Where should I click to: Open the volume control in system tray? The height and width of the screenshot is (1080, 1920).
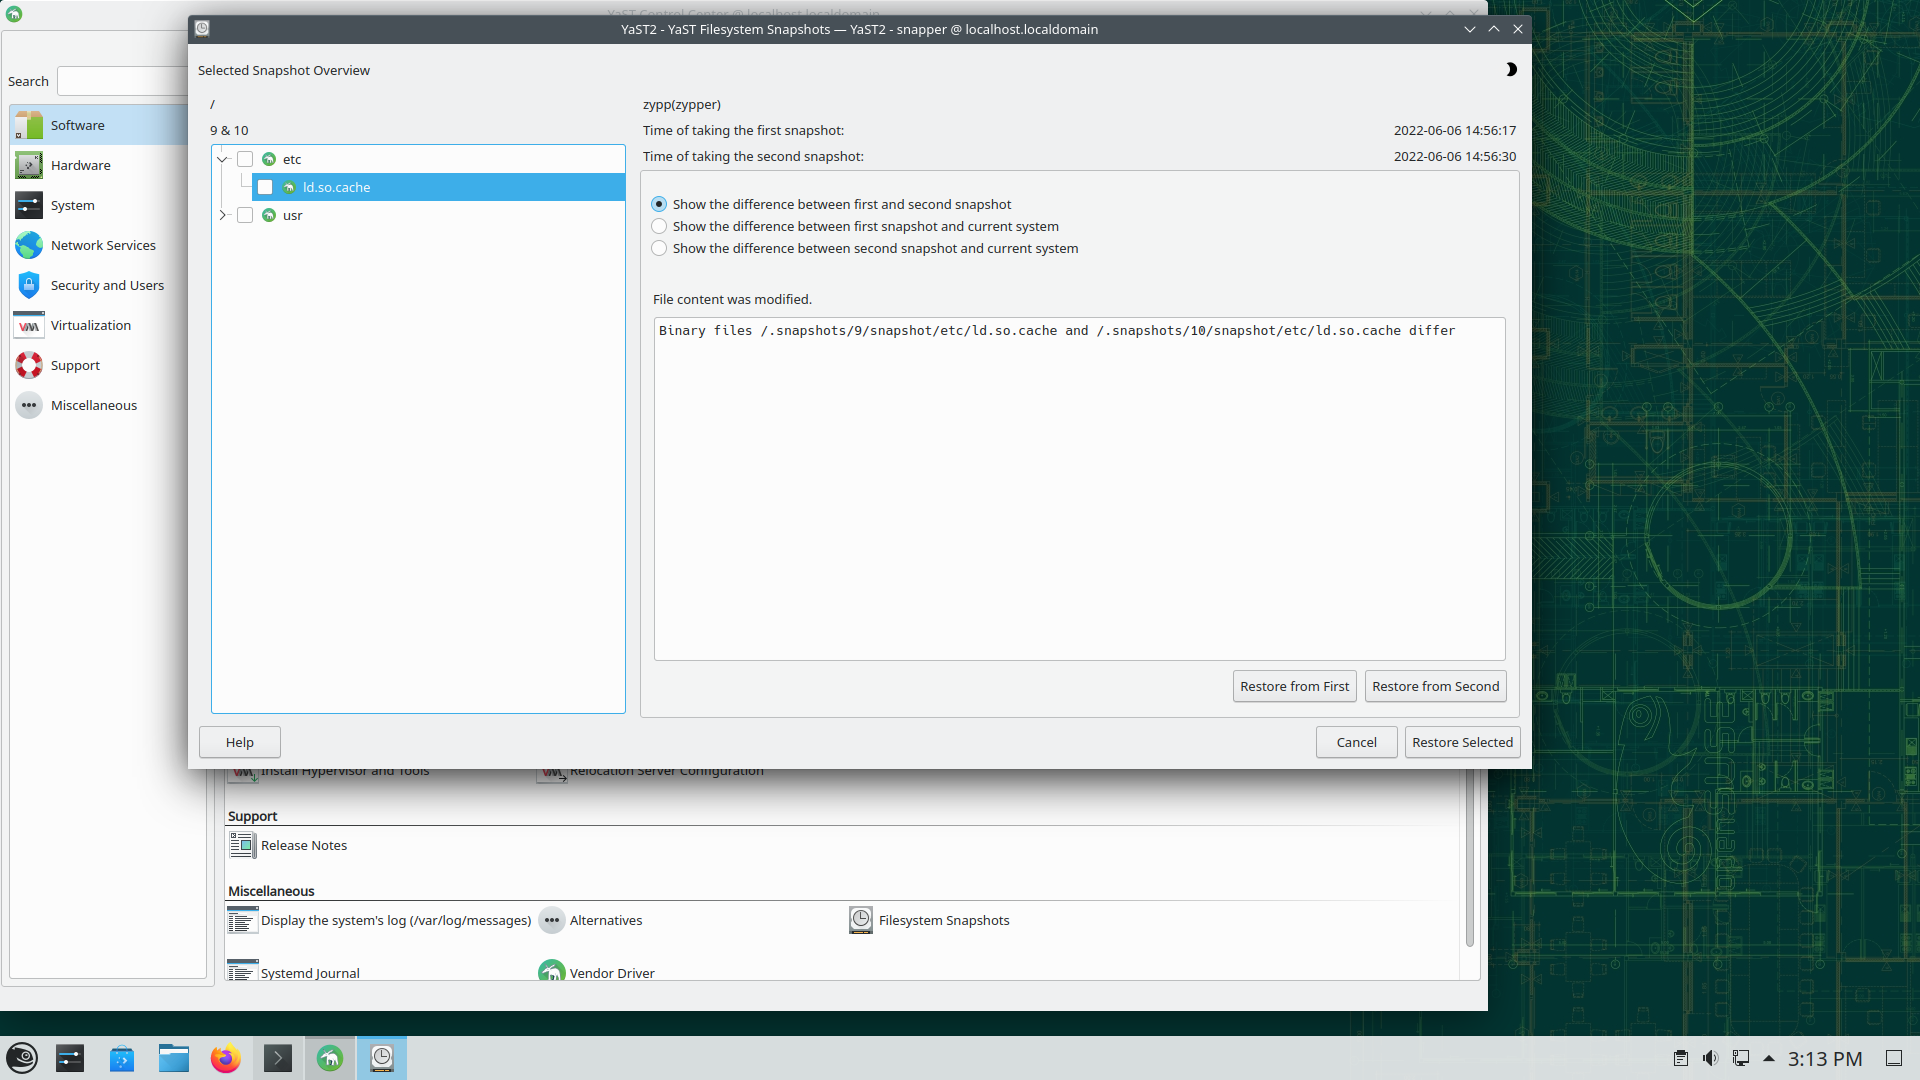click(x=1711, y=1058)
